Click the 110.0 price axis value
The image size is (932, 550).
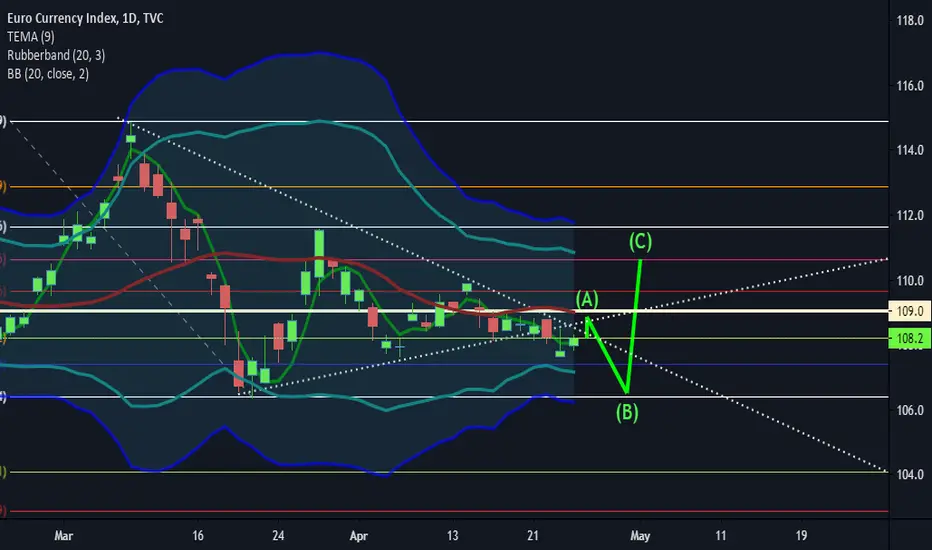point(909,280)
